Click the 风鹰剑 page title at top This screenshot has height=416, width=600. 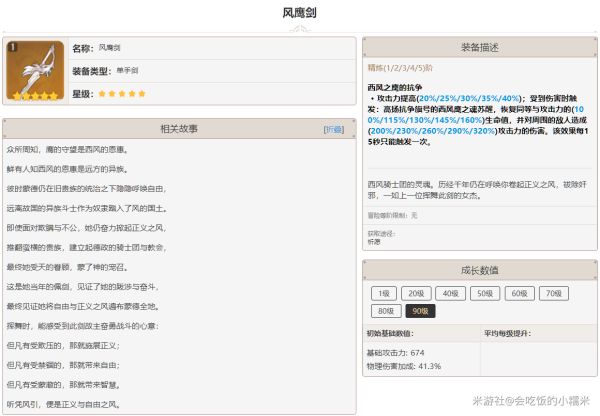pos(299,13)
